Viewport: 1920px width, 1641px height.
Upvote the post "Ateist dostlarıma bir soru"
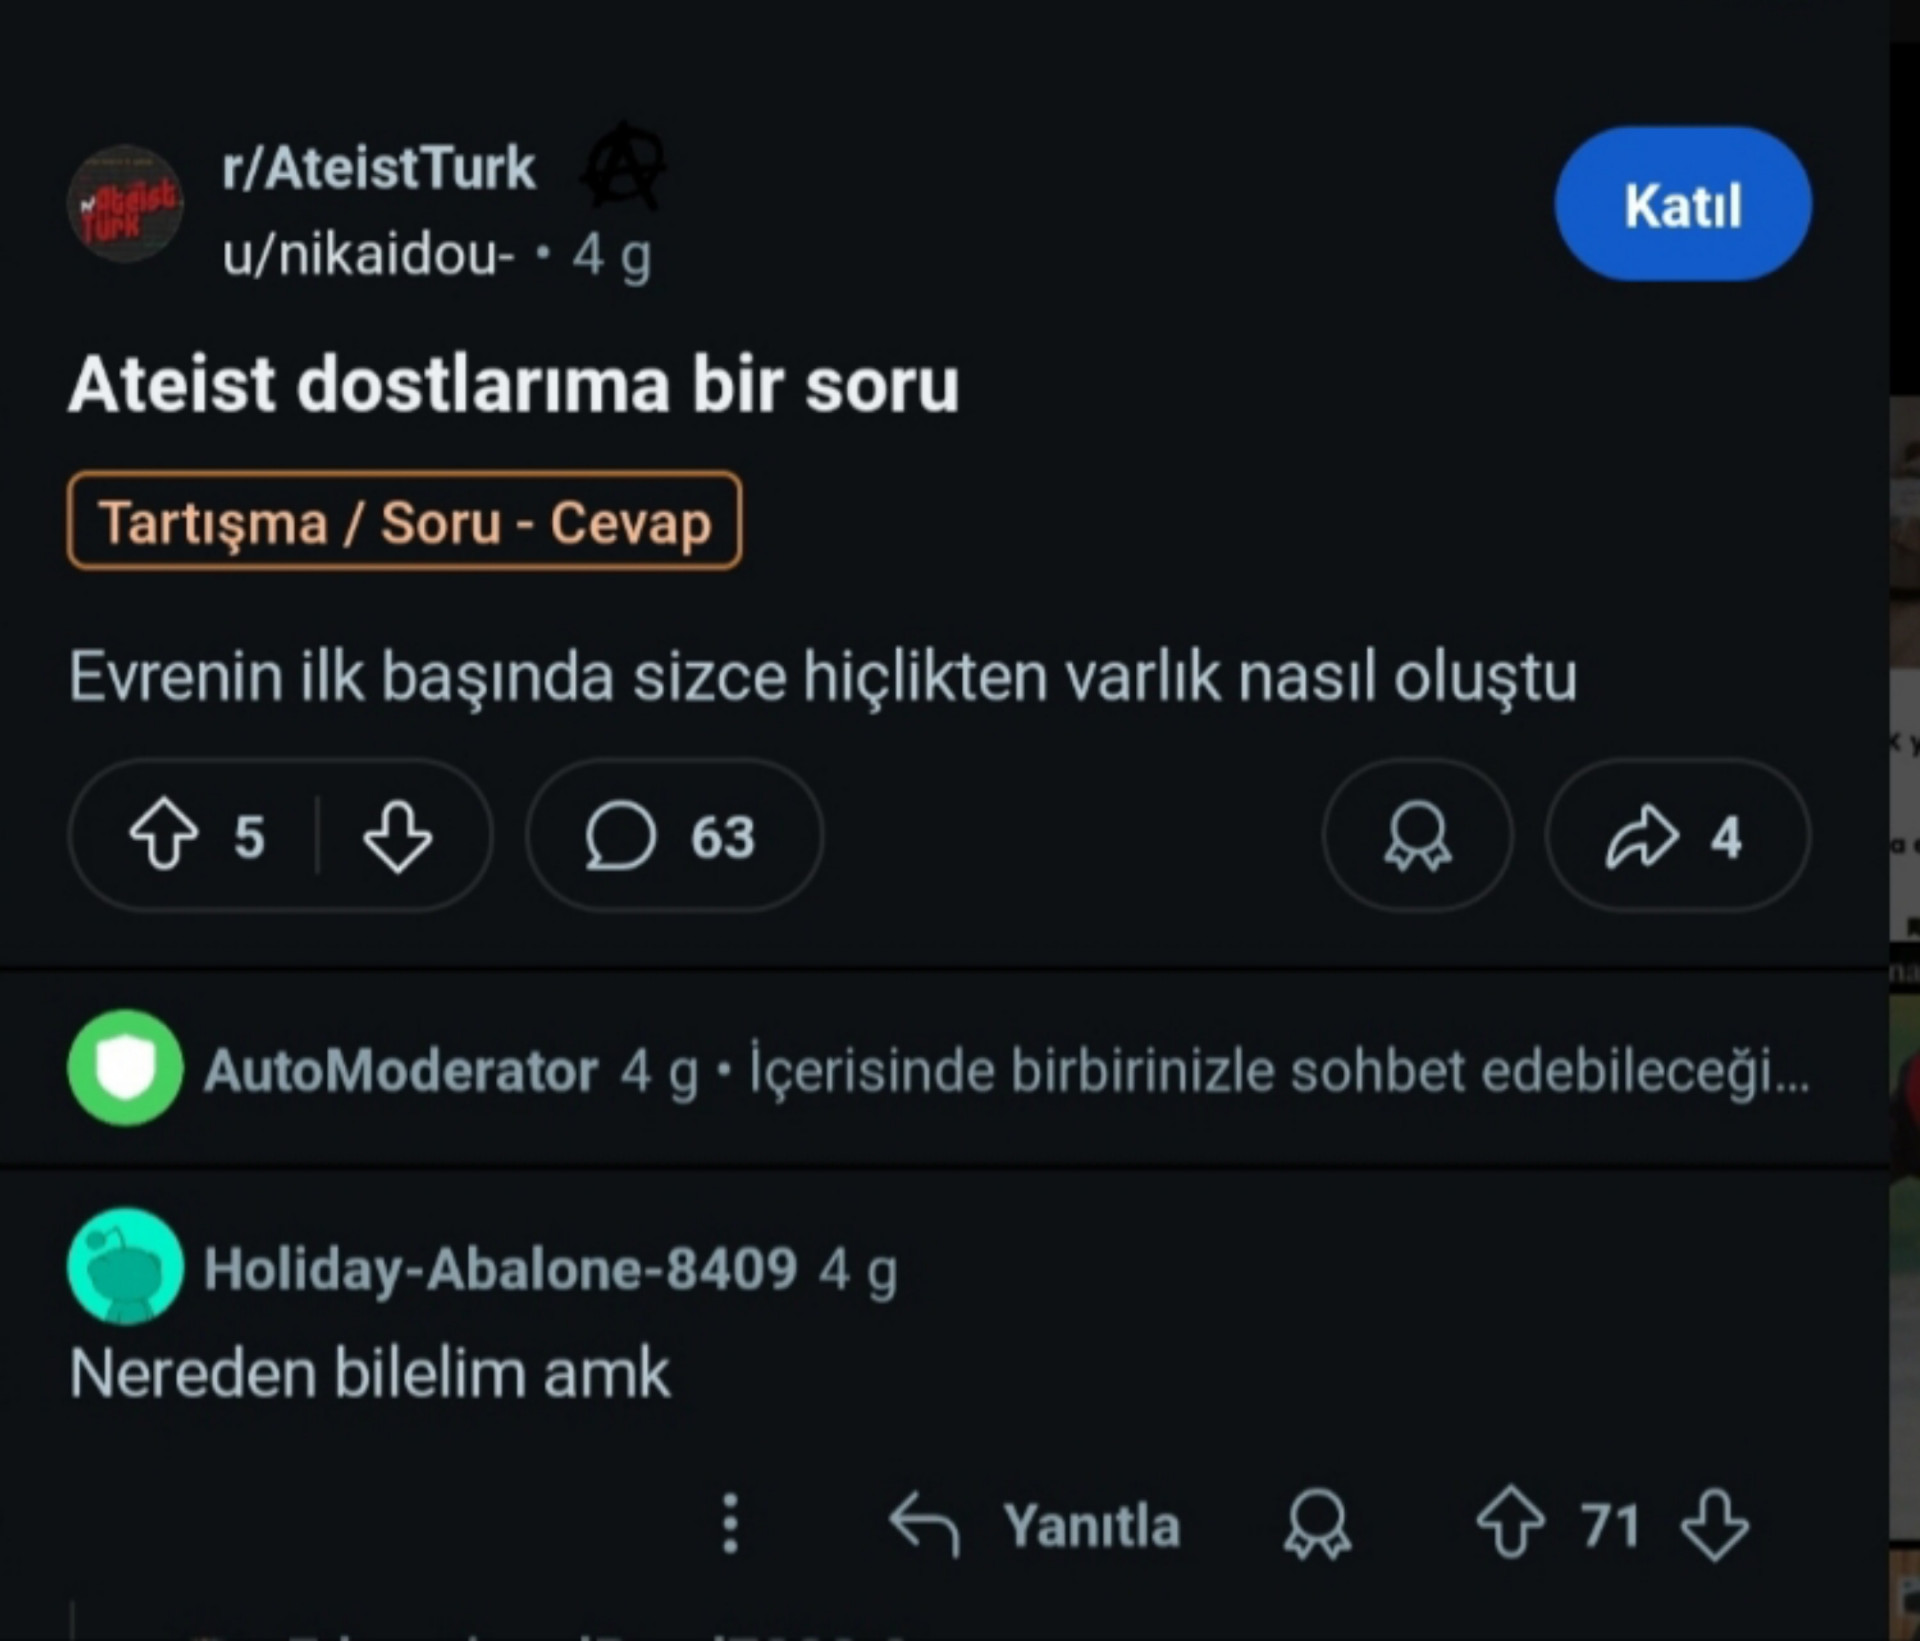pyautogui.click(x=164, y=835)
